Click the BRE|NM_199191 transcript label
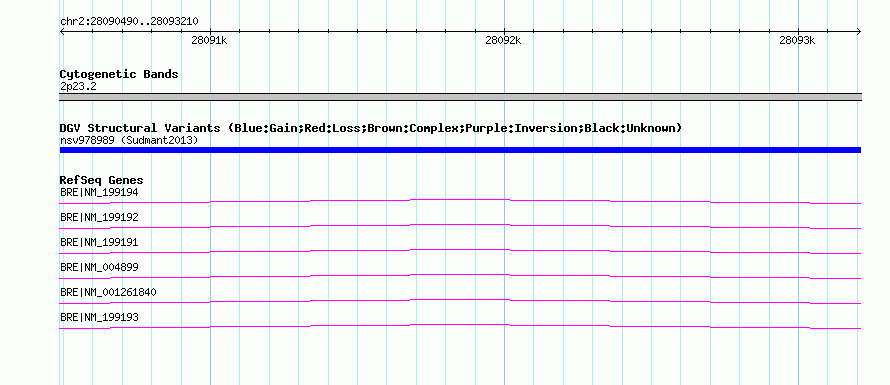This screenshot has width=890, height=385. pos(99,242)
